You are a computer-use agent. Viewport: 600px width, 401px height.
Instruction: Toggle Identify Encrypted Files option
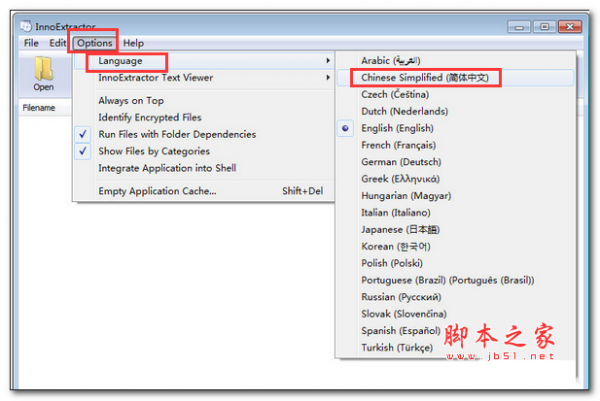[203, 117]
